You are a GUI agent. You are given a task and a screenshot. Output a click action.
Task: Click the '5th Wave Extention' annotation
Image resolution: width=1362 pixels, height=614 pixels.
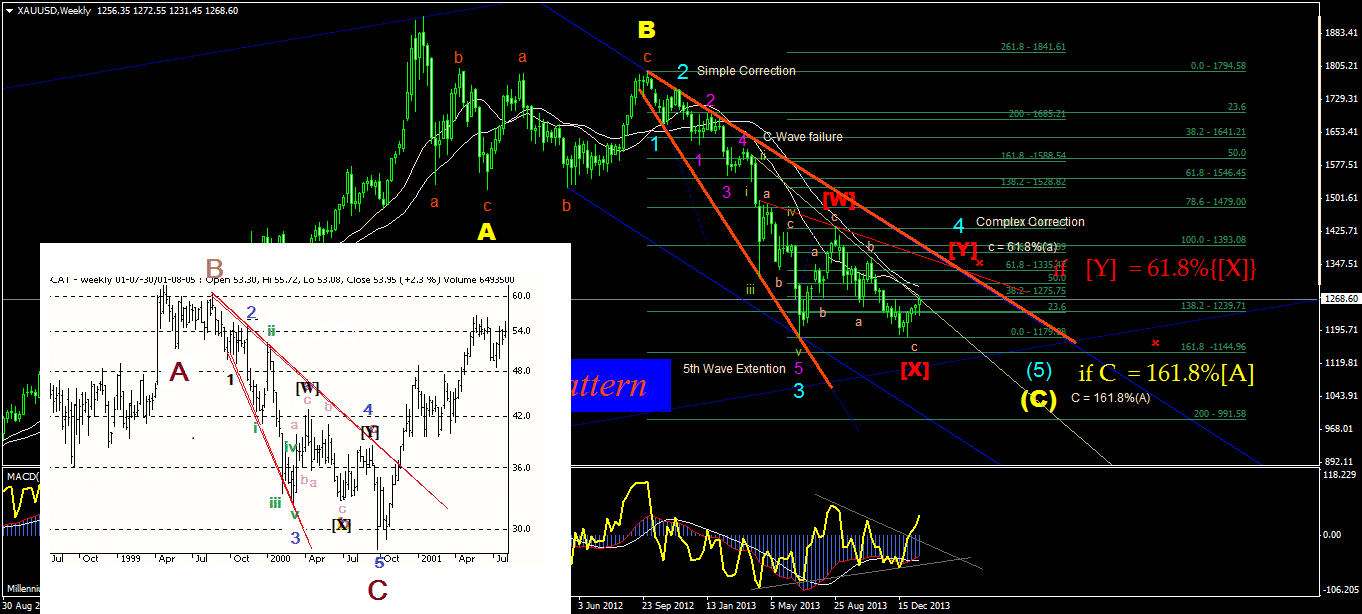[x=734, y=369]
